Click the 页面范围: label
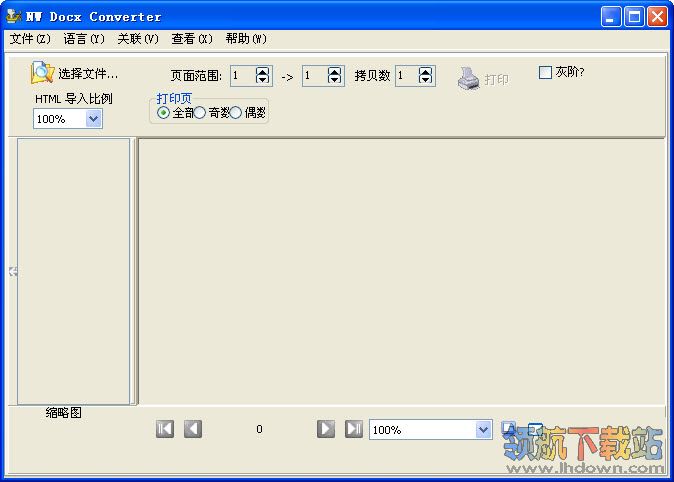 pos(196,76)
